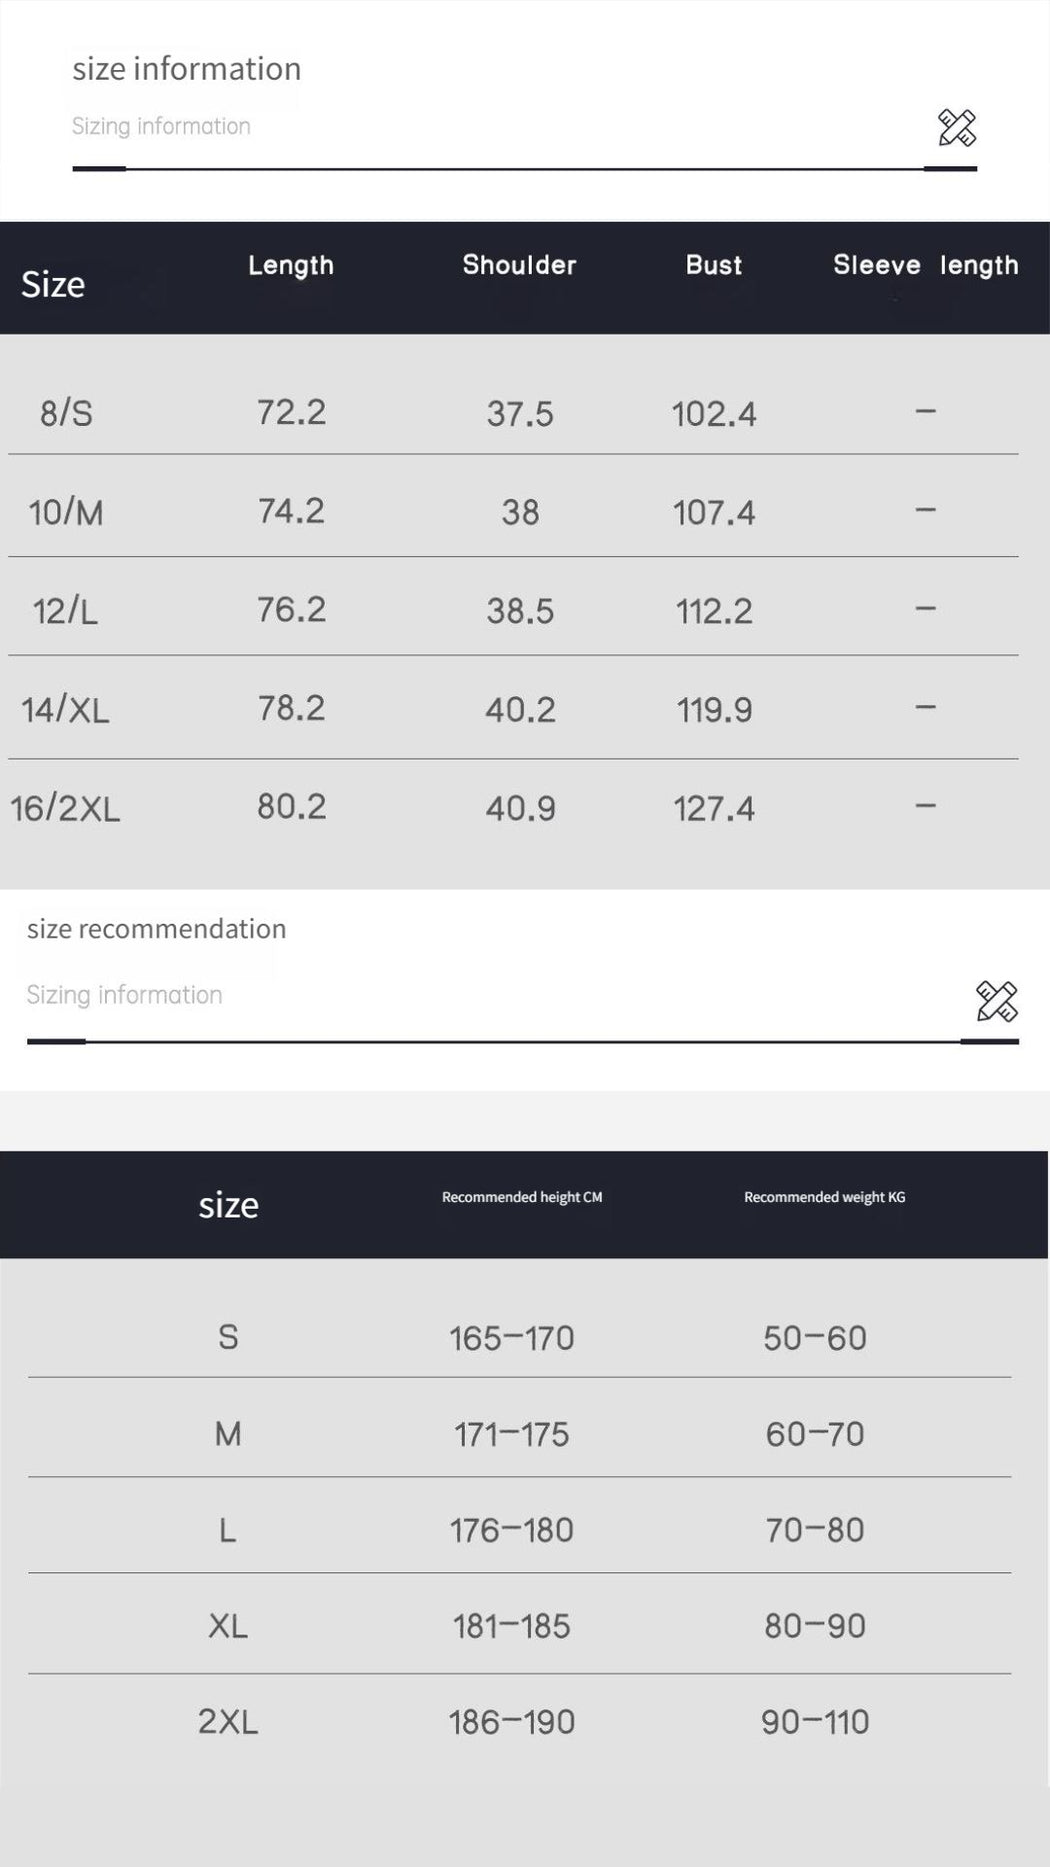Screen dimensions: 1050x1867
Task: Click the Recommended height CM header
Action: point(522,1197)
